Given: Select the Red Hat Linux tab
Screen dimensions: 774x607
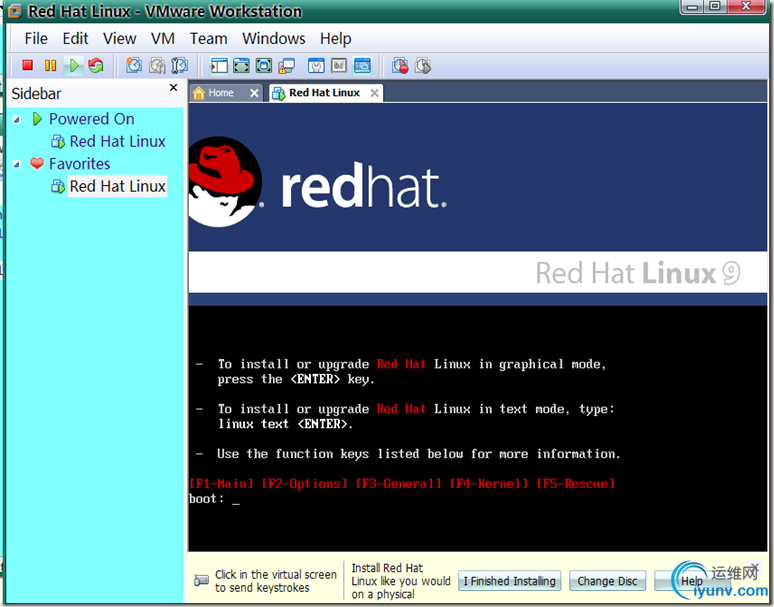Looking at the screenshot, I should click(x=324, y=93).
